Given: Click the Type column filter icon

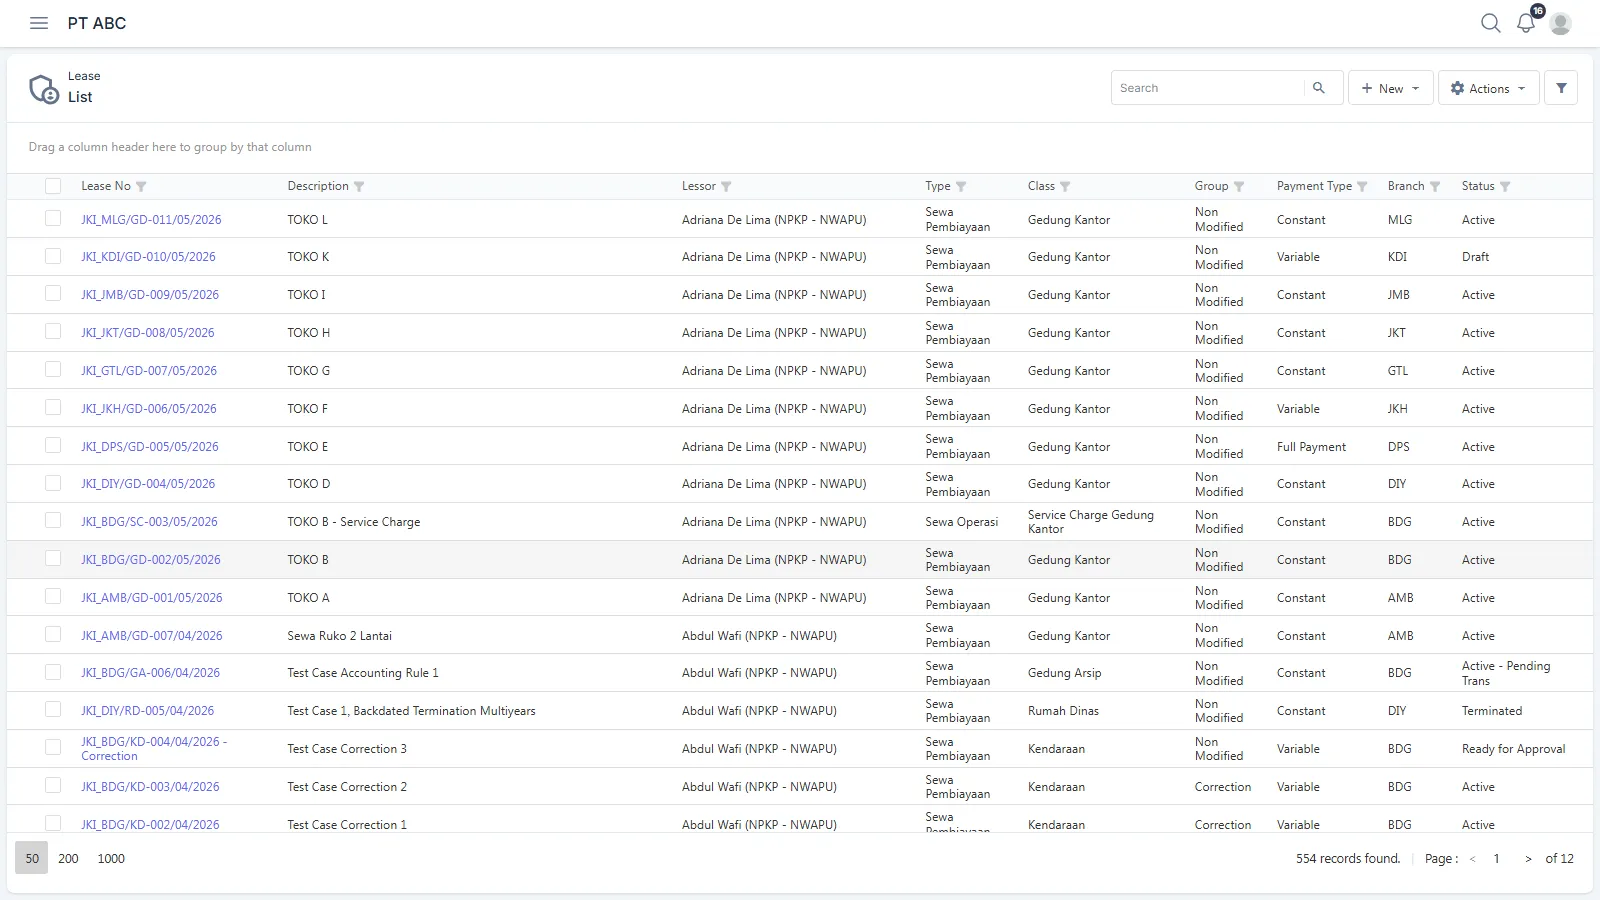Looking at the screenshot, I should 961,187.
